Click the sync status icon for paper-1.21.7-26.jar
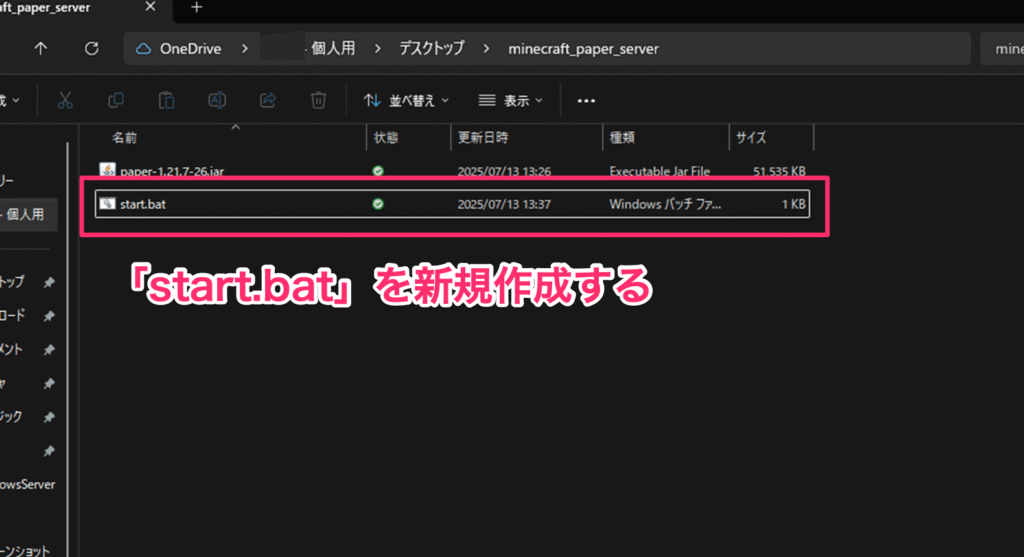 (377, 171)
